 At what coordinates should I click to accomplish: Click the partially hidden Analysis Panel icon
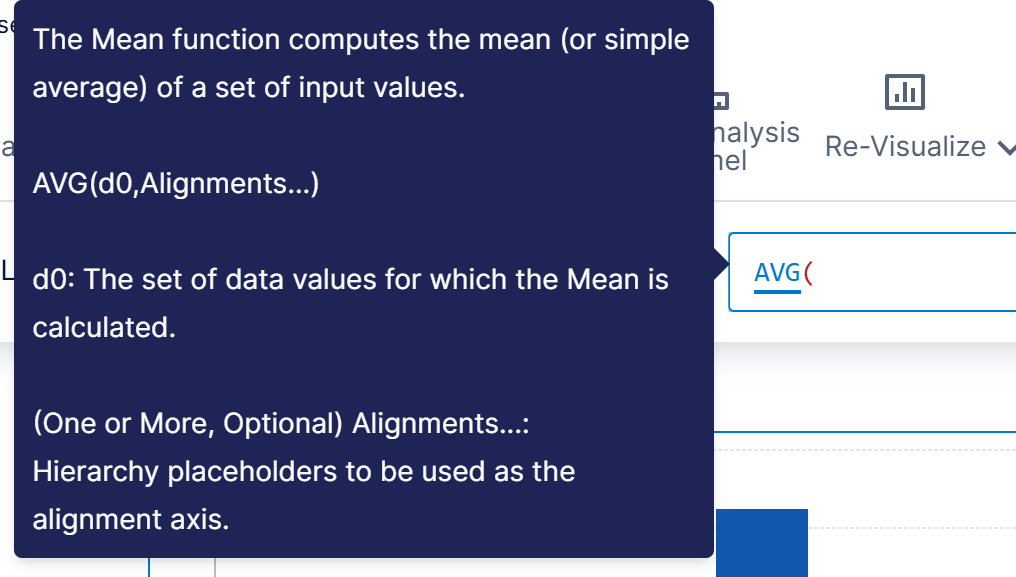720,100
